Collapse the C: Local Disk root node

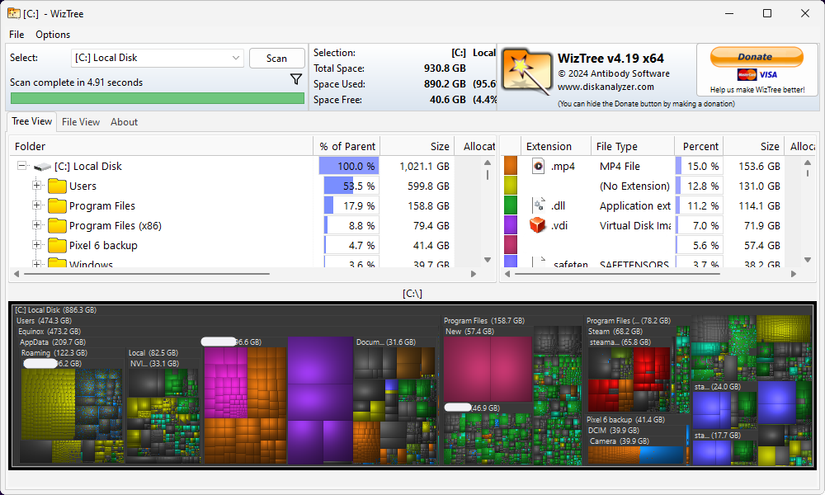[22, 167]
